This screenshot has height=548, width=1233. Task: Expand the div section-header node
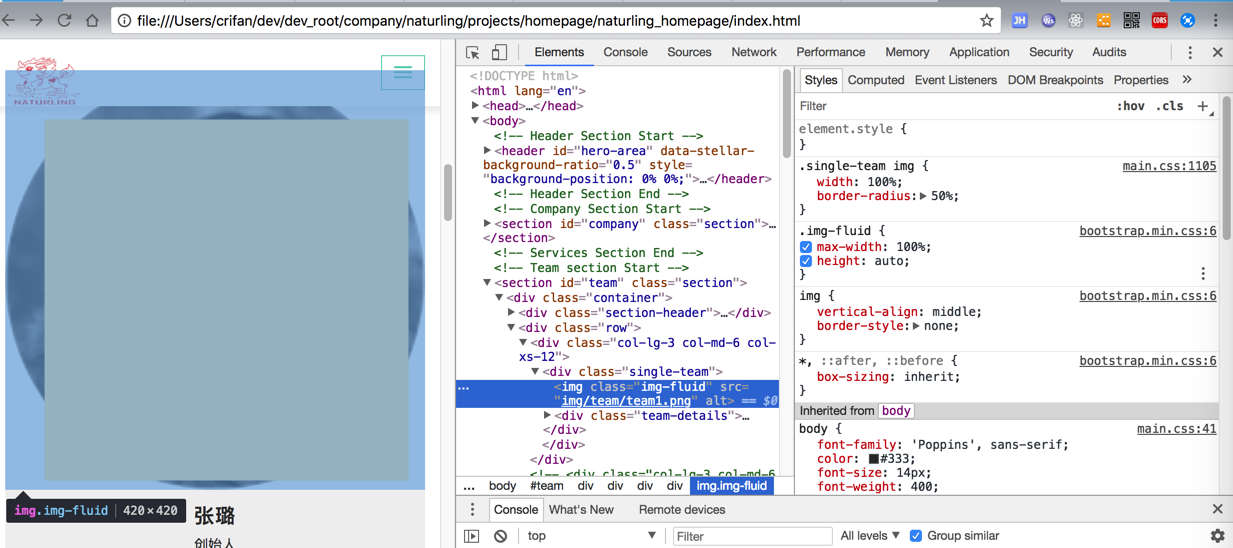coord(512,313)
